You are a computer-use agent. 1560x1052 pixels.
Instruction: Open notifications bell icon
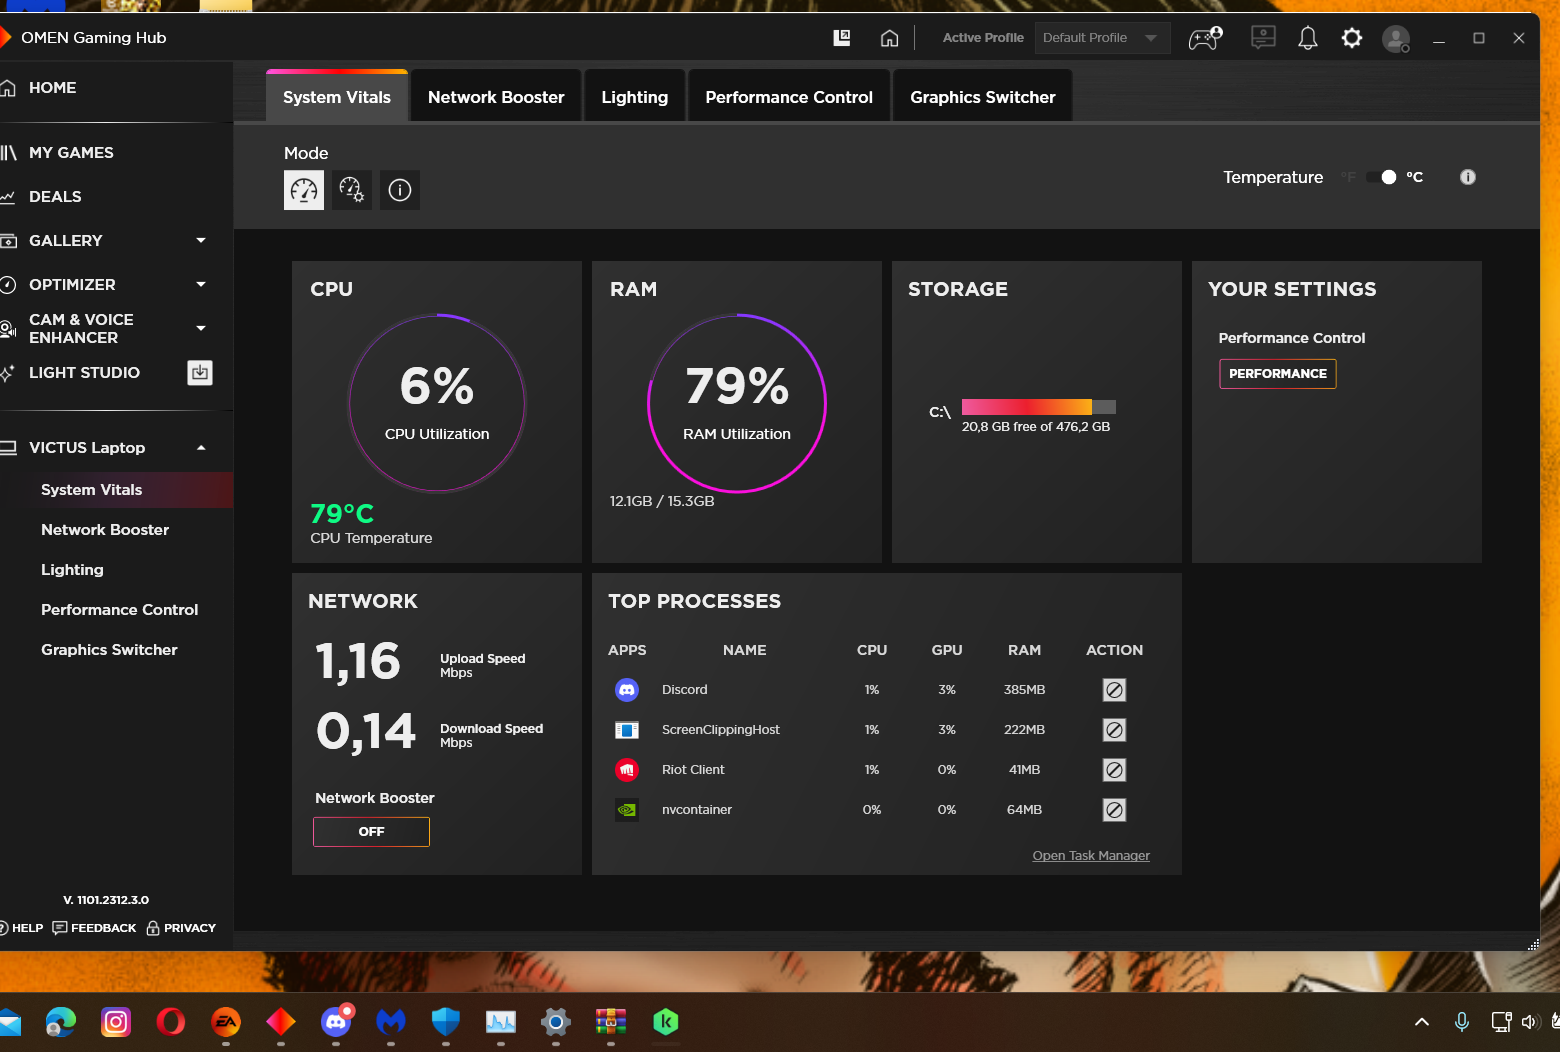(x=1307, y=38)
